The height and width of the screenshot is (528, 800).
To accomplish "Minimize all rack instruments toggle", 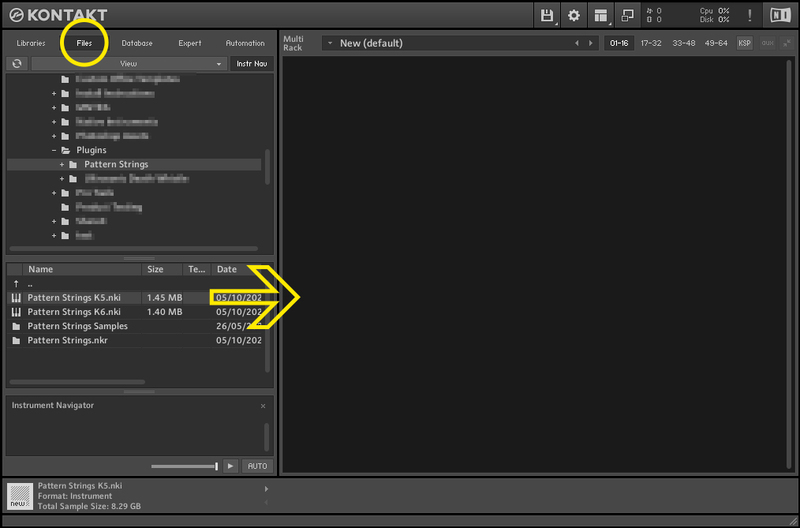I will click(x=787, y=43).
